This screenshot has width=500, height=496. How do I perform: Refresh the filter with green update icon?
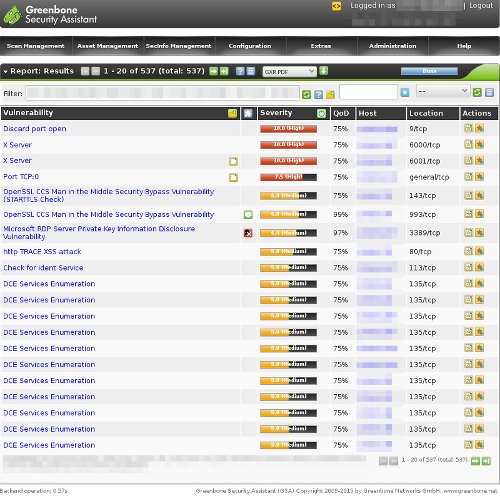(x=306, y=94)
